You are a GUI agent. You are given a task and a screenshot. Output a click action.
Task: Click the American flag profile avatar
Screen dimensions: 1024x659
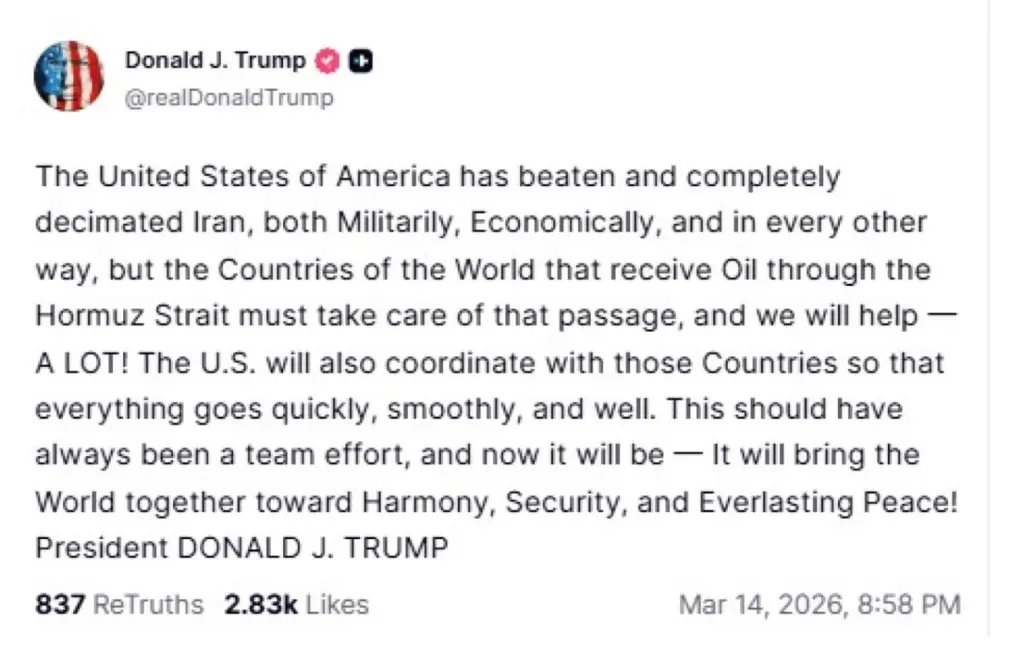click(69, 76)
